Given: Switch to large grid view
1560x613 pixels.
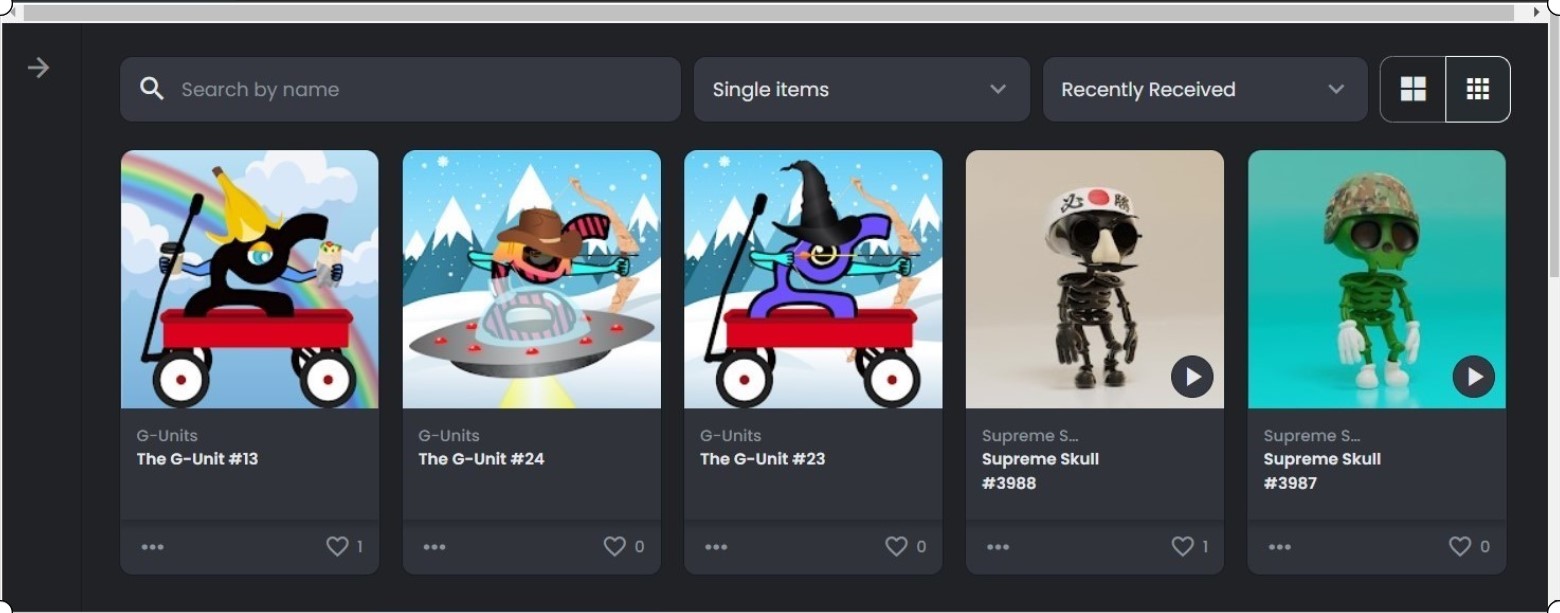Looking at the screenshot, I should point(1413,89).
